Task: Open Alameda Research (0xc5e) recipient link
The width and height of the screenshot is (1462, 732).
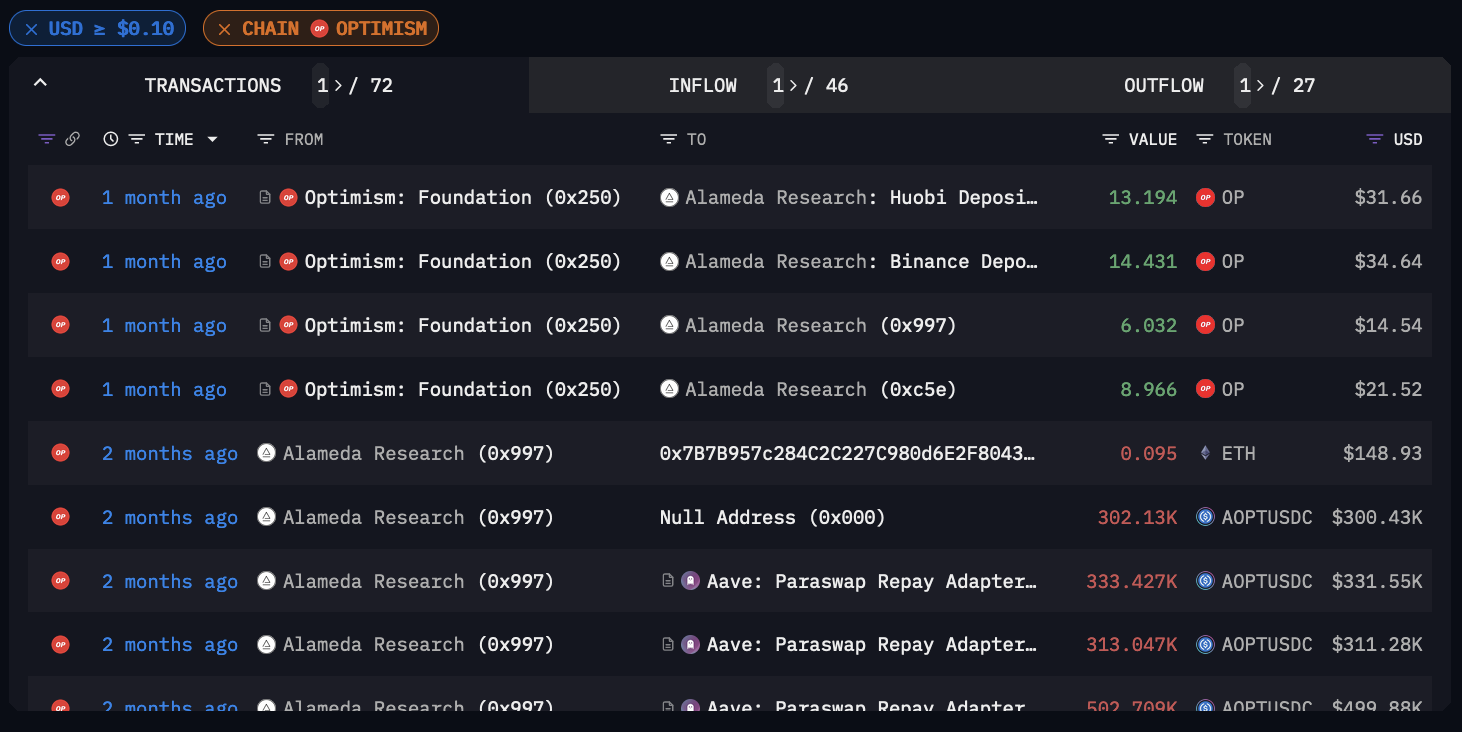Action: pyautogui.click(x=821, y=390)
